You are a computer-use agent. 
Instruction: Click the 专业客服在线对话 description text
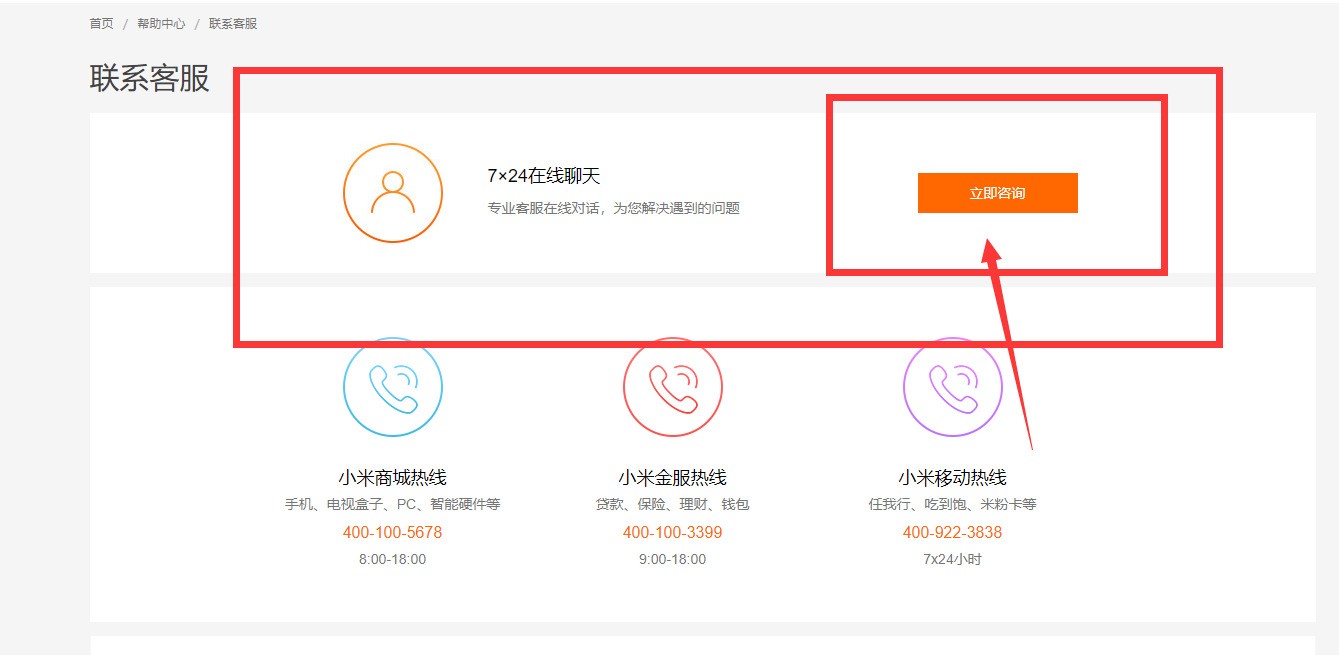pyautogui.click(x=613, y=208)
